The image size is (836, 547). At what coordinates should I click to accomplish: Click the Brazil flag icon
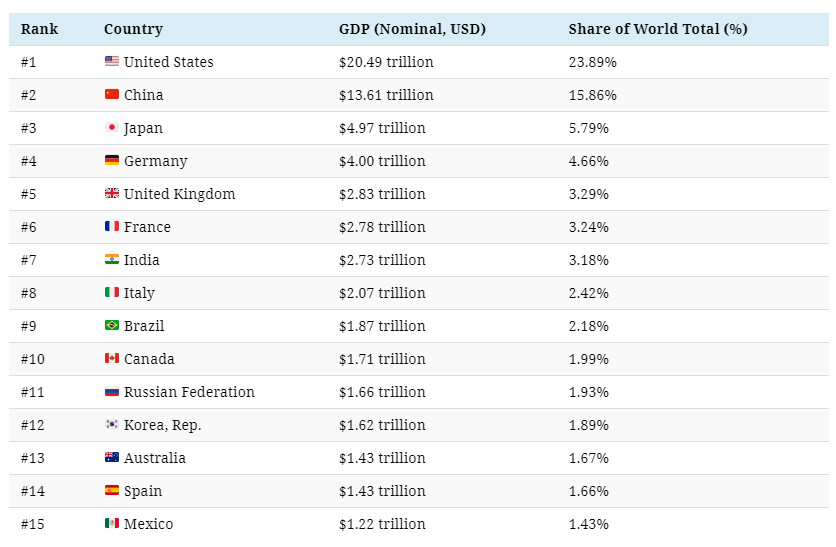pyautogui.click(x=112, y=326)
